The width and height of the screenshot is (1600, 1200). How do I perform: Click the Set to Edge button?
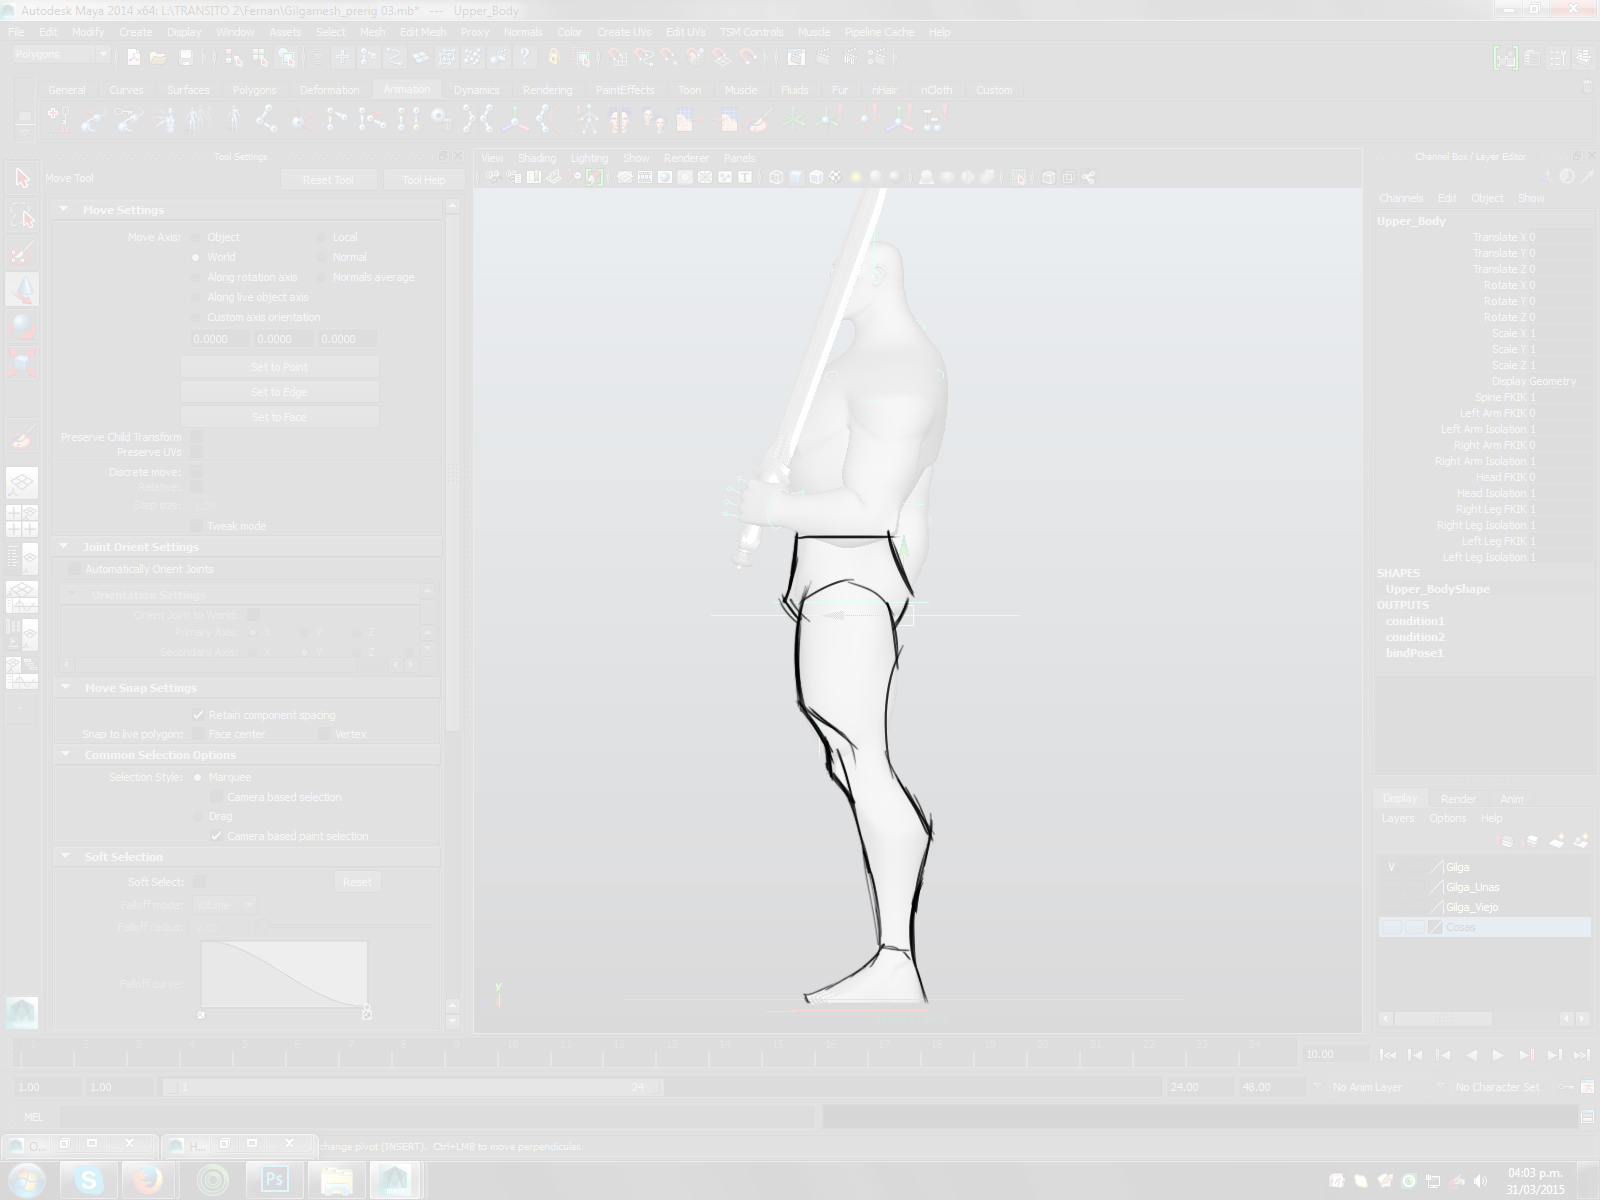(279, 392)
